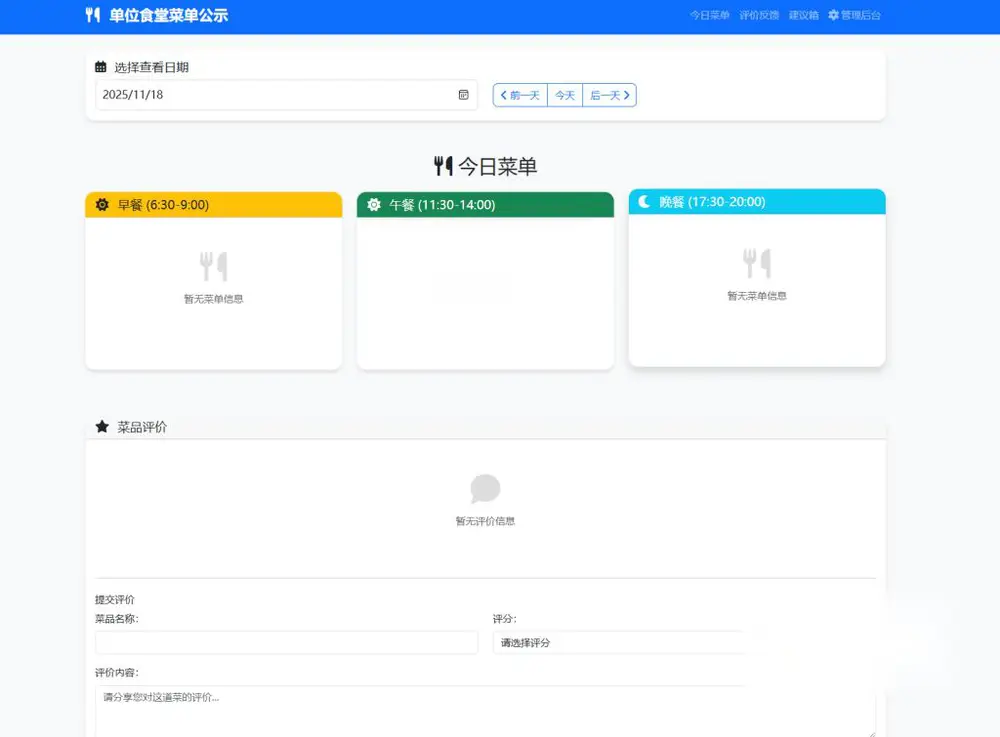
Task: Click the 午餐 (11:30-14:00) header text
Action: [x=442, y=205]
